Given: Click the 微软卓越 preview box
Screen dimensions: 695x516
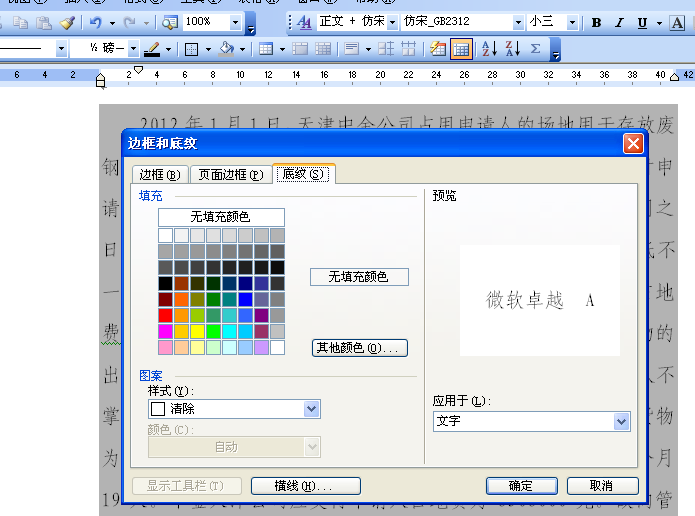Looking at the screenshot, I should click(540, 301).
